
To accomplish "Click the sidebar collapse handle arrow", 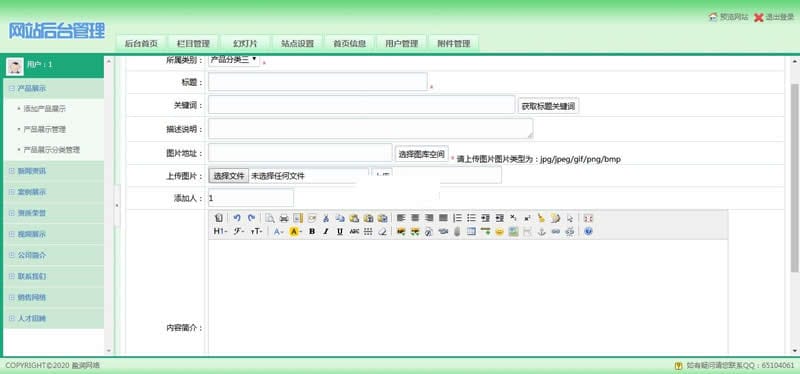I will [x=117, y=205].
